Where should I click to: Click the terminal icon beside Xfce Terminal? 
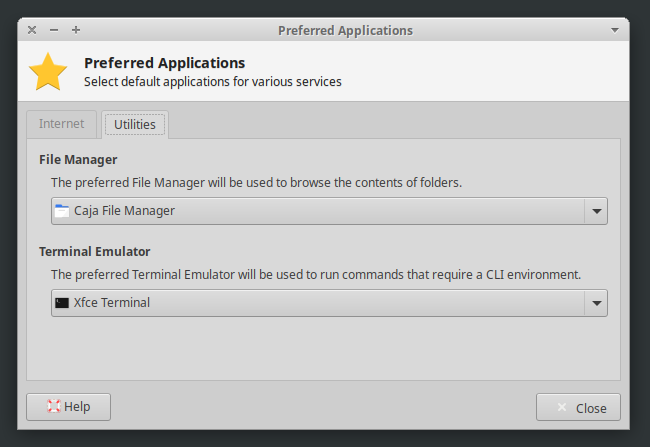pyautogui.click(x=62, y=303)
